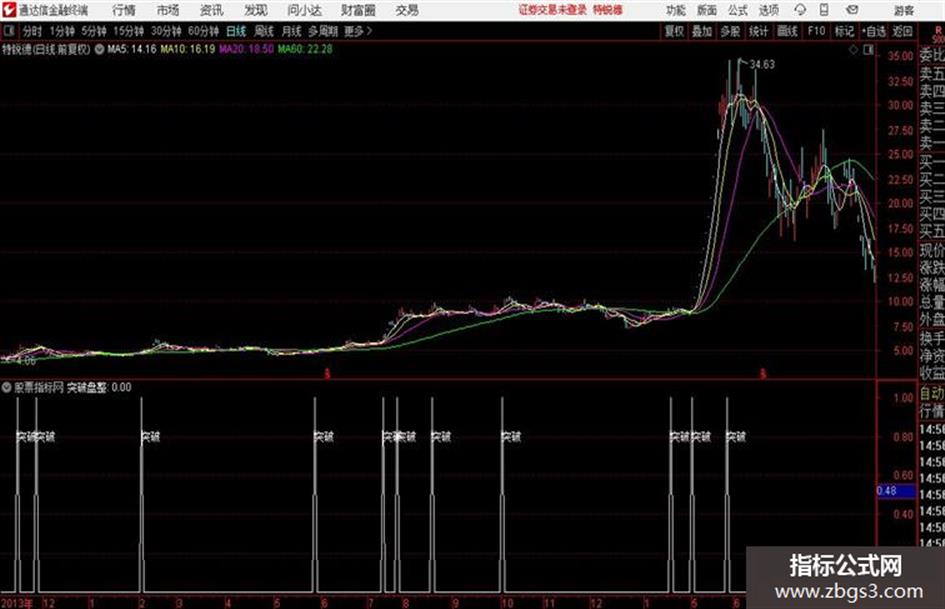Switch to the 周线 weekly tab

pos(264,31)
